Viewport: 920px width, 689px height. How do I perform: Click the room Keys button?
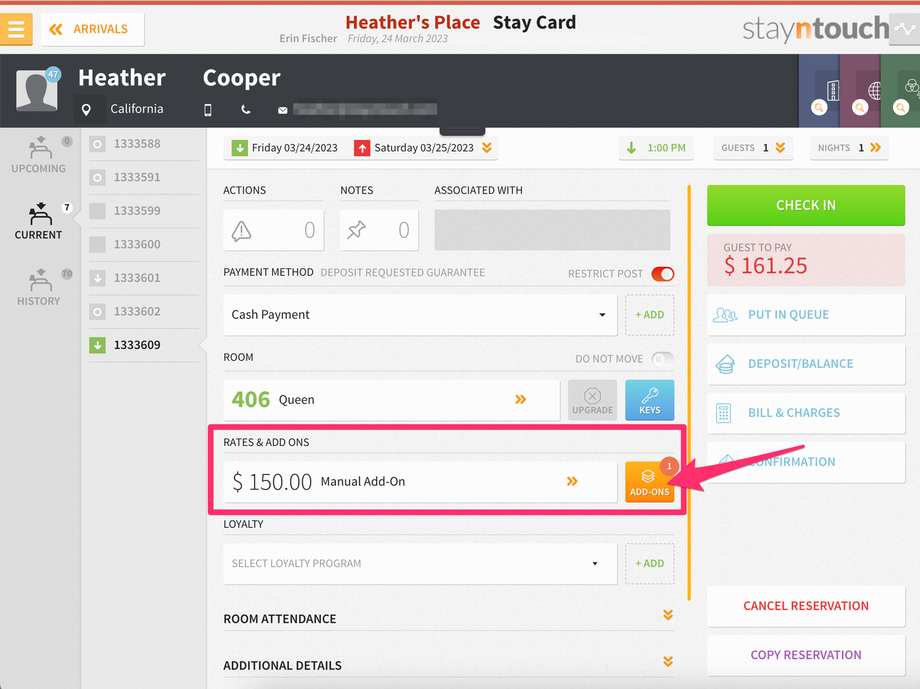[650, 400]
